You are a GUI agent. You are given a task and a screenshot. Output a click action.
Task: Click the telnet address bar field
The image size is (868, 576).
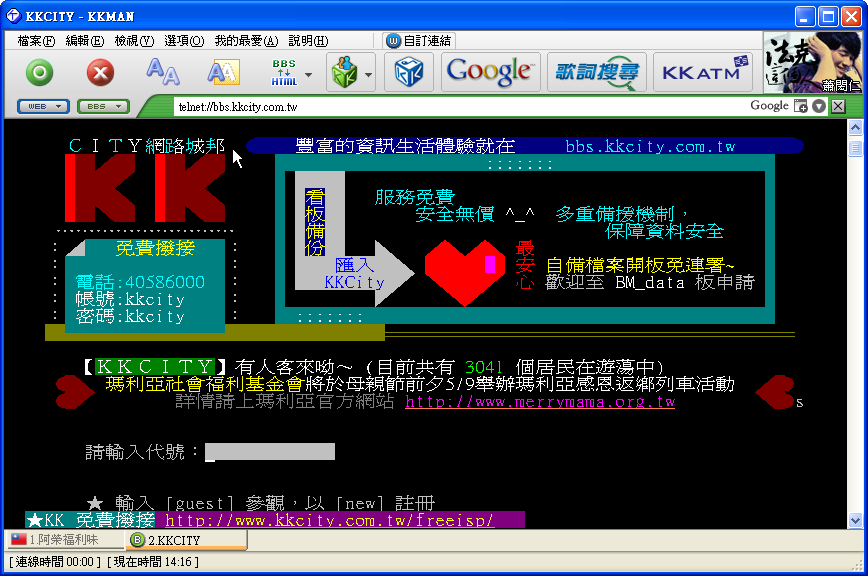(x=459, y=107)
